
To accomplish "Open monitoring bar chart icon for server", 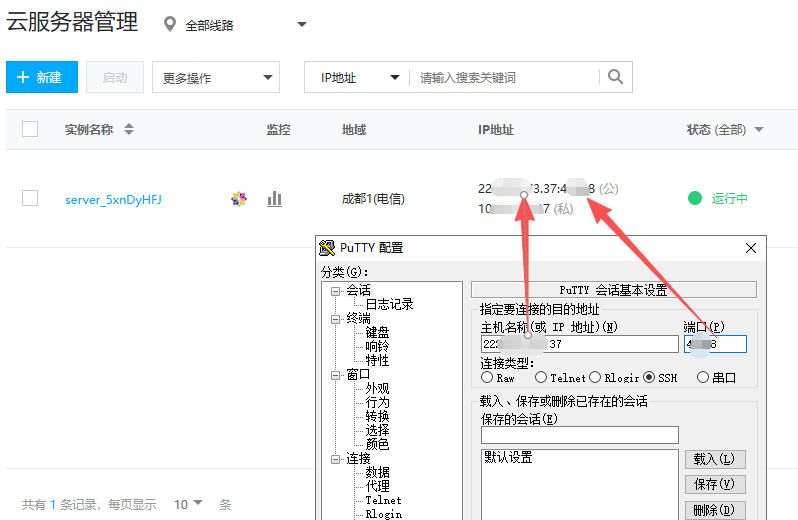I will (274, 199).
